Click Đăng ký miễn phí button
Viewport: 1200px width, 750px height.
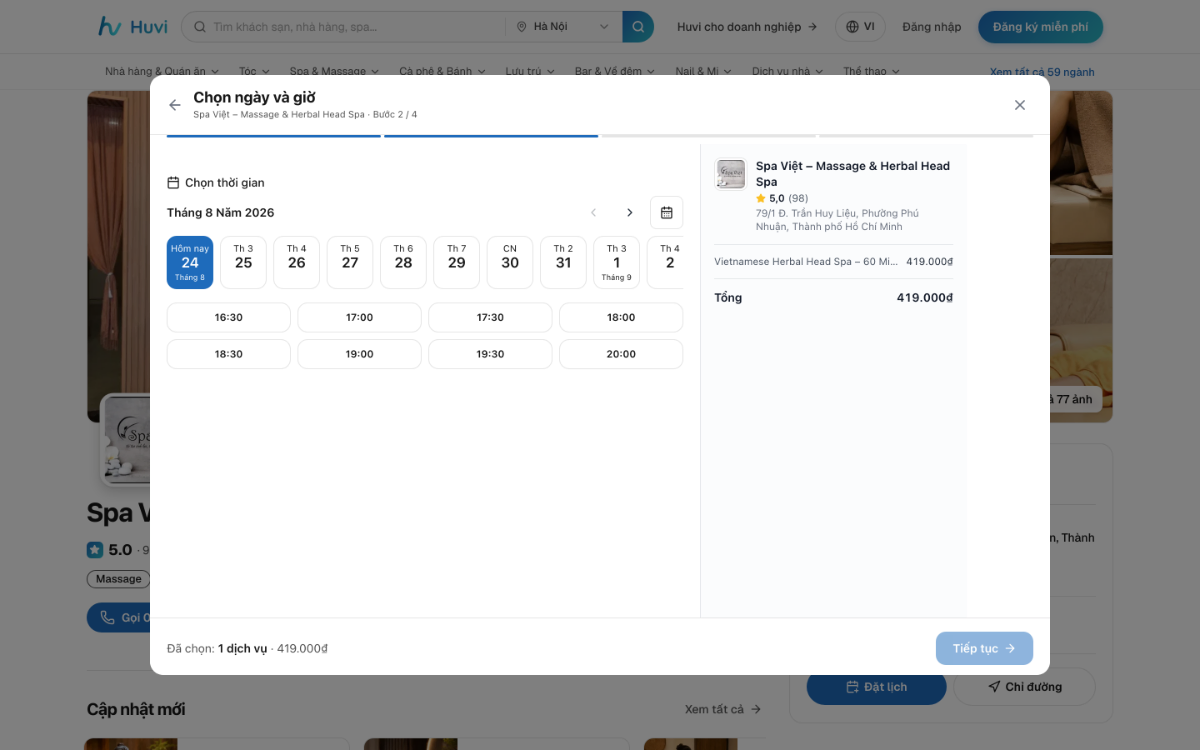1040,27
